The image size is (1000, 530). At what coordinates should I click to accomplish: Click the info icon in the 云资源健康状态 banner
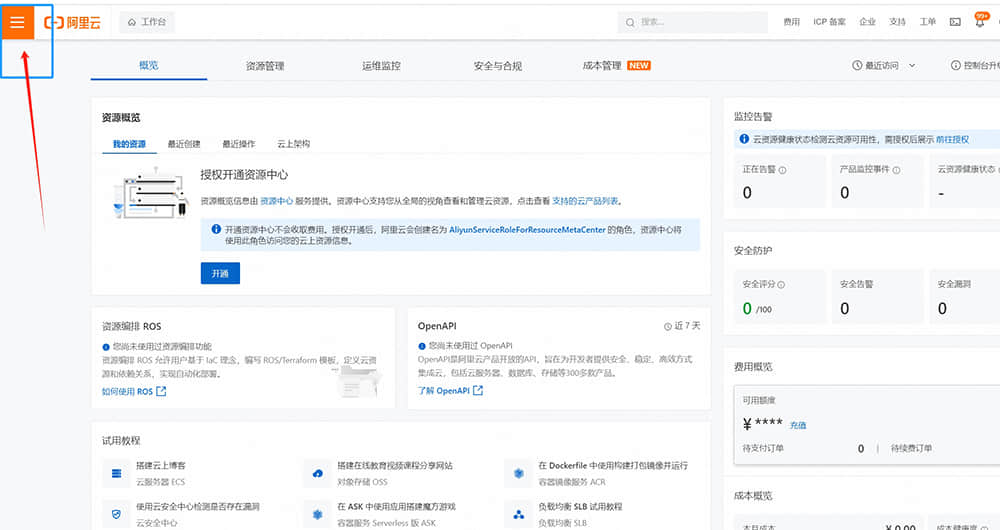pyautogui.click(x=744, y=139)
